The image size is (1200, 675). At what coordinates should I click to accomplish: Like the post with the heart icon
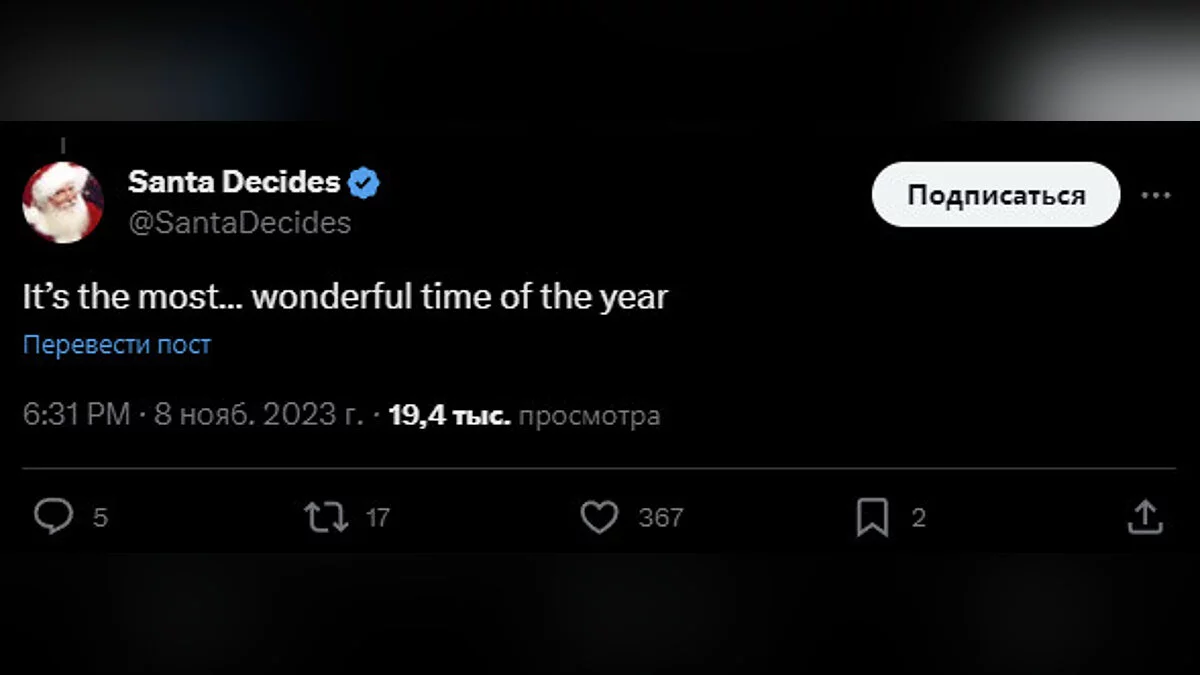coord(599,517)
